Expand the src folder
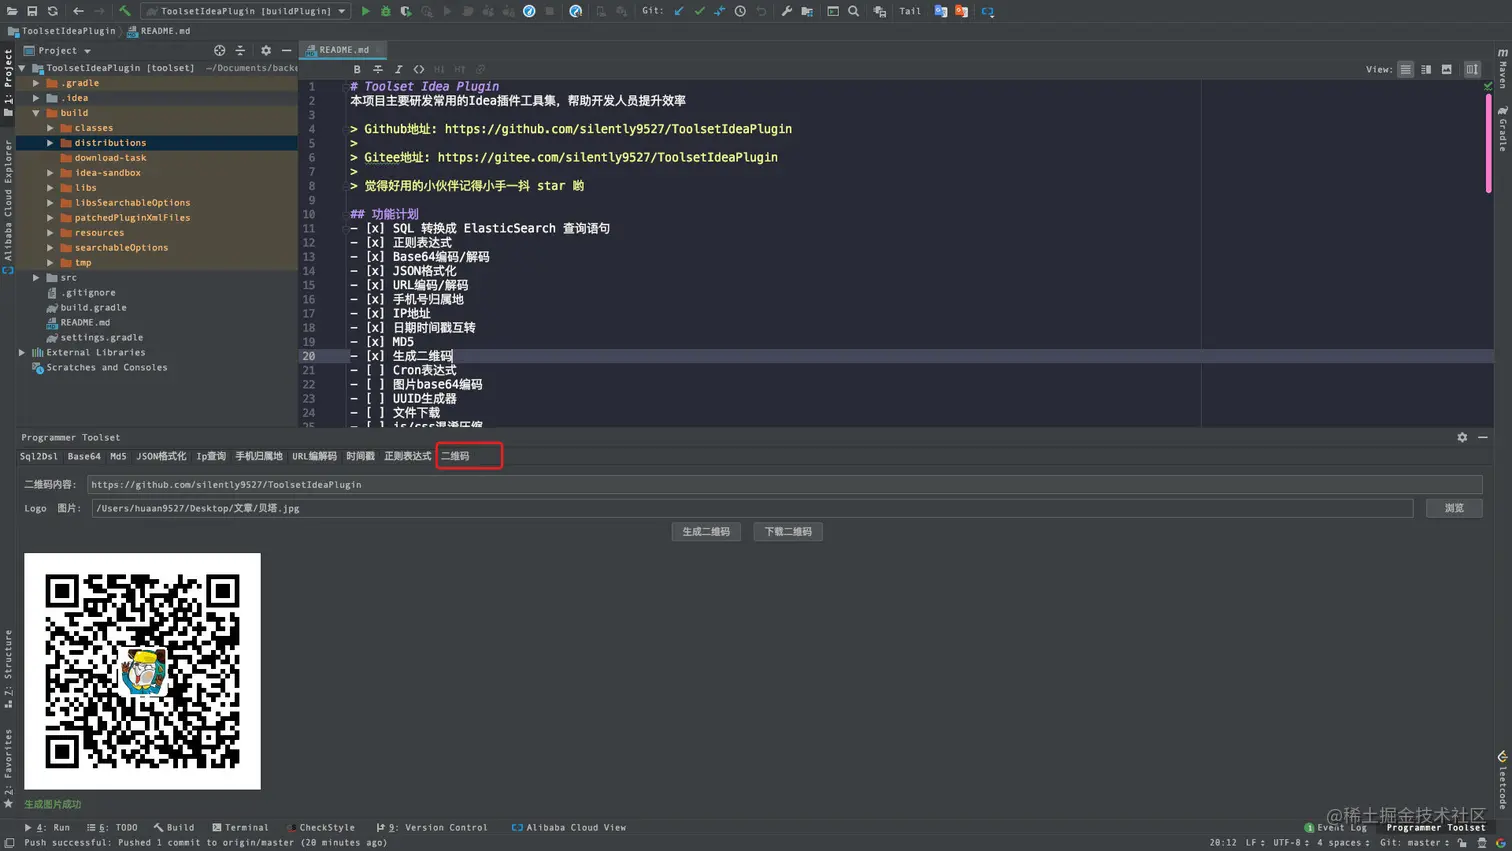Image resolution: width=1512 pixels, height=851 pixels. [x=36, y=278]
